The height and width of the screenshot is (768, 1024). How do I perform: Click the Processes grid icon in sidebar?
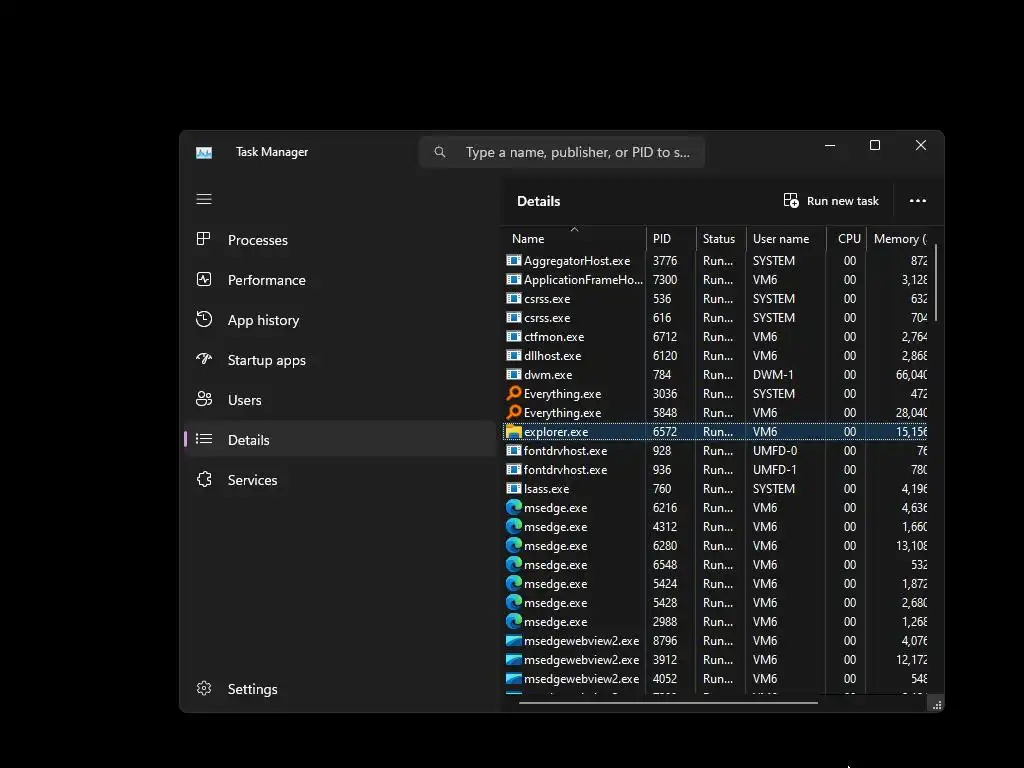pyautogui.click(x=204, y=239)
